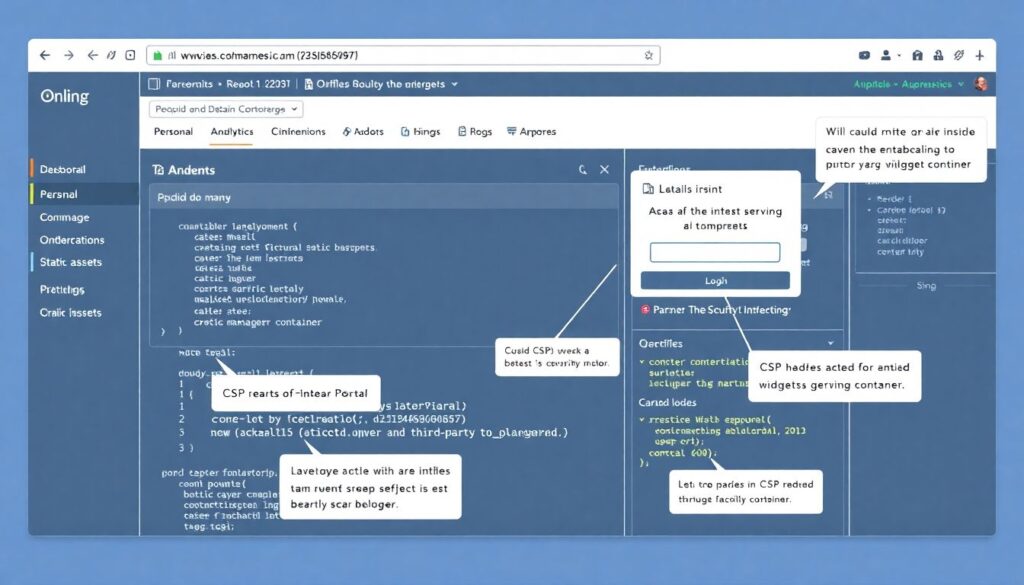The height and width of the screenshot is (585, 1024).
Task: Click the browser back arrow
Action: tap(44, 56)
